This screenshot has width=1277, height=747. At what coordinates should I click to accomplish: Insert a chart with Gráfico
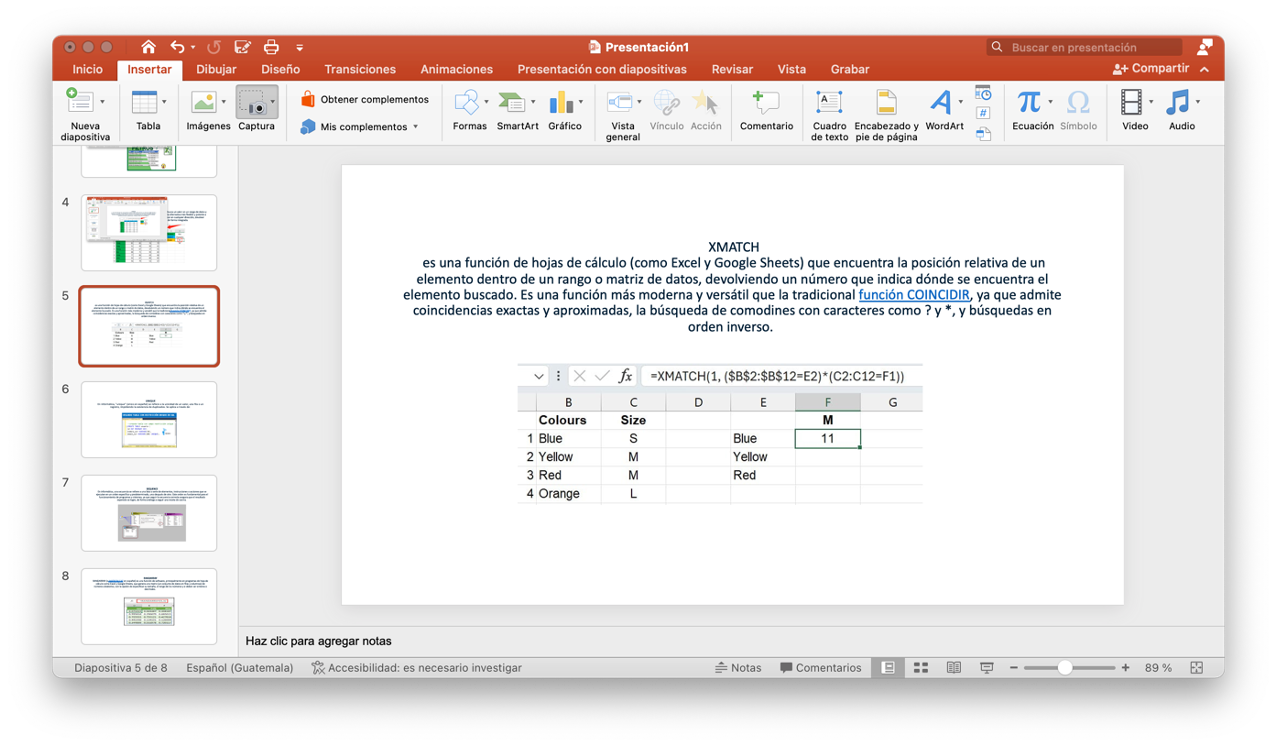(562, 103)
